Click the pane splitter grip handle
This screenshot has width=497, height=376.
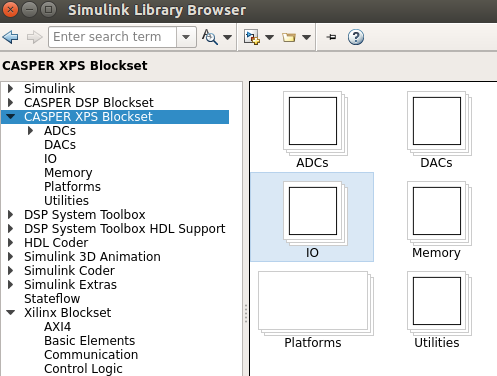(x=246, y=313)
